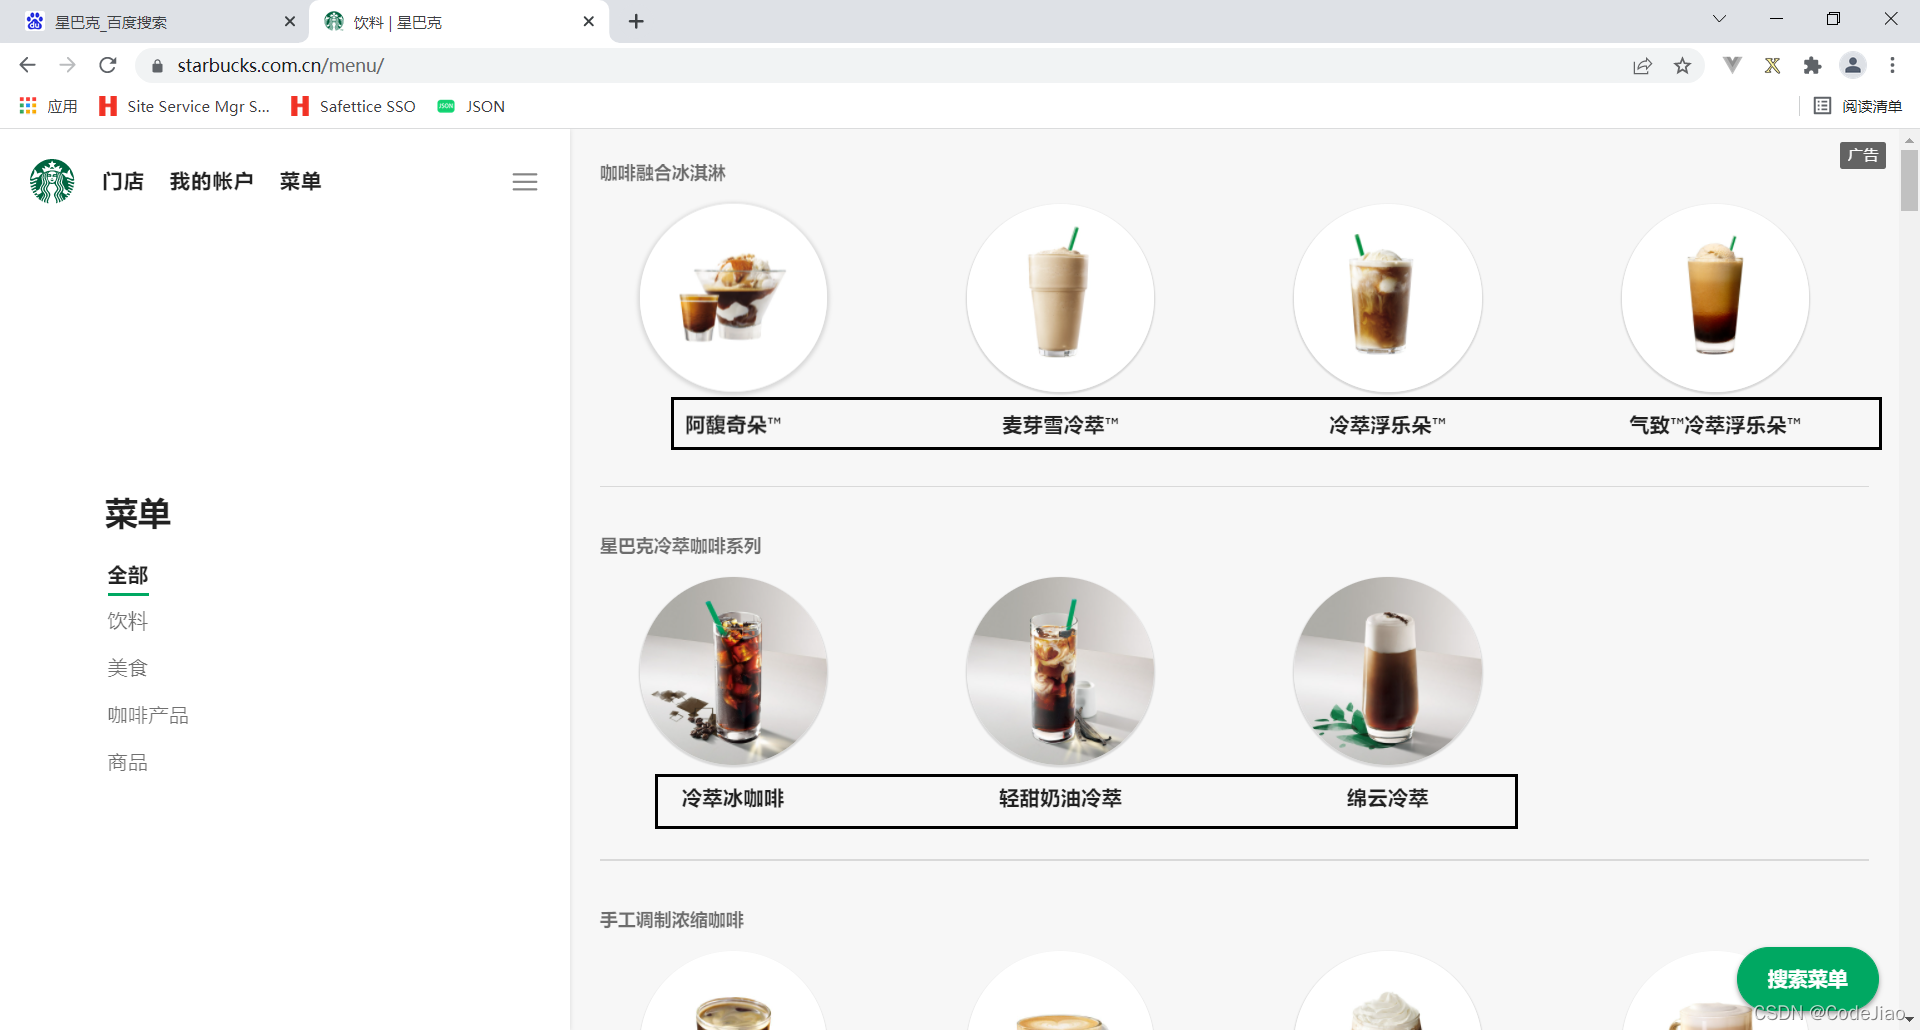This screenshot has height=1030, width=1920.
Task: Click the X extension icon
Action: coord(1772,65)
